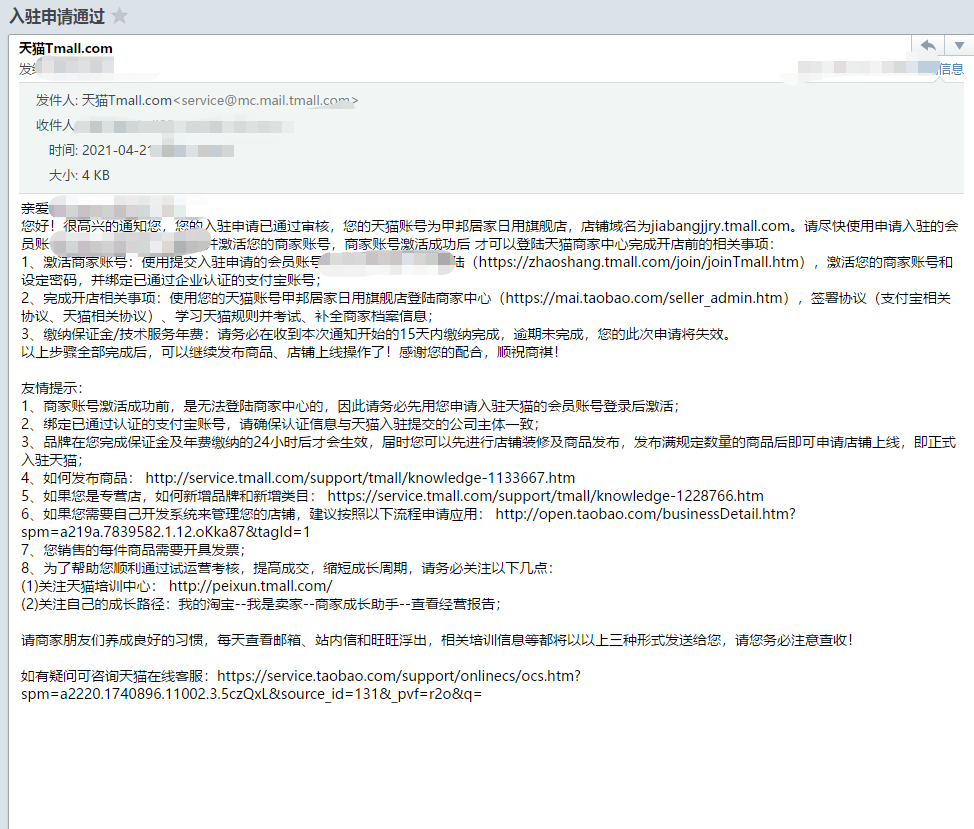Screen dimensions: 974x829
Task: Star the 入驻申请通过 email
Action: (x=119, y=16)
